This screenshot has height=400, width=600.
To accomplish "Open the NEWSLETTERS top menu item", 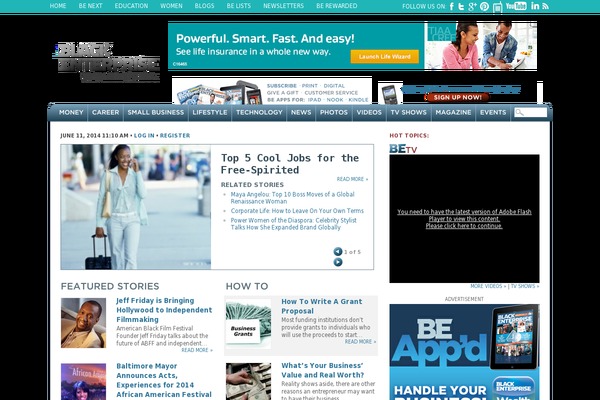I will (284, 6).
